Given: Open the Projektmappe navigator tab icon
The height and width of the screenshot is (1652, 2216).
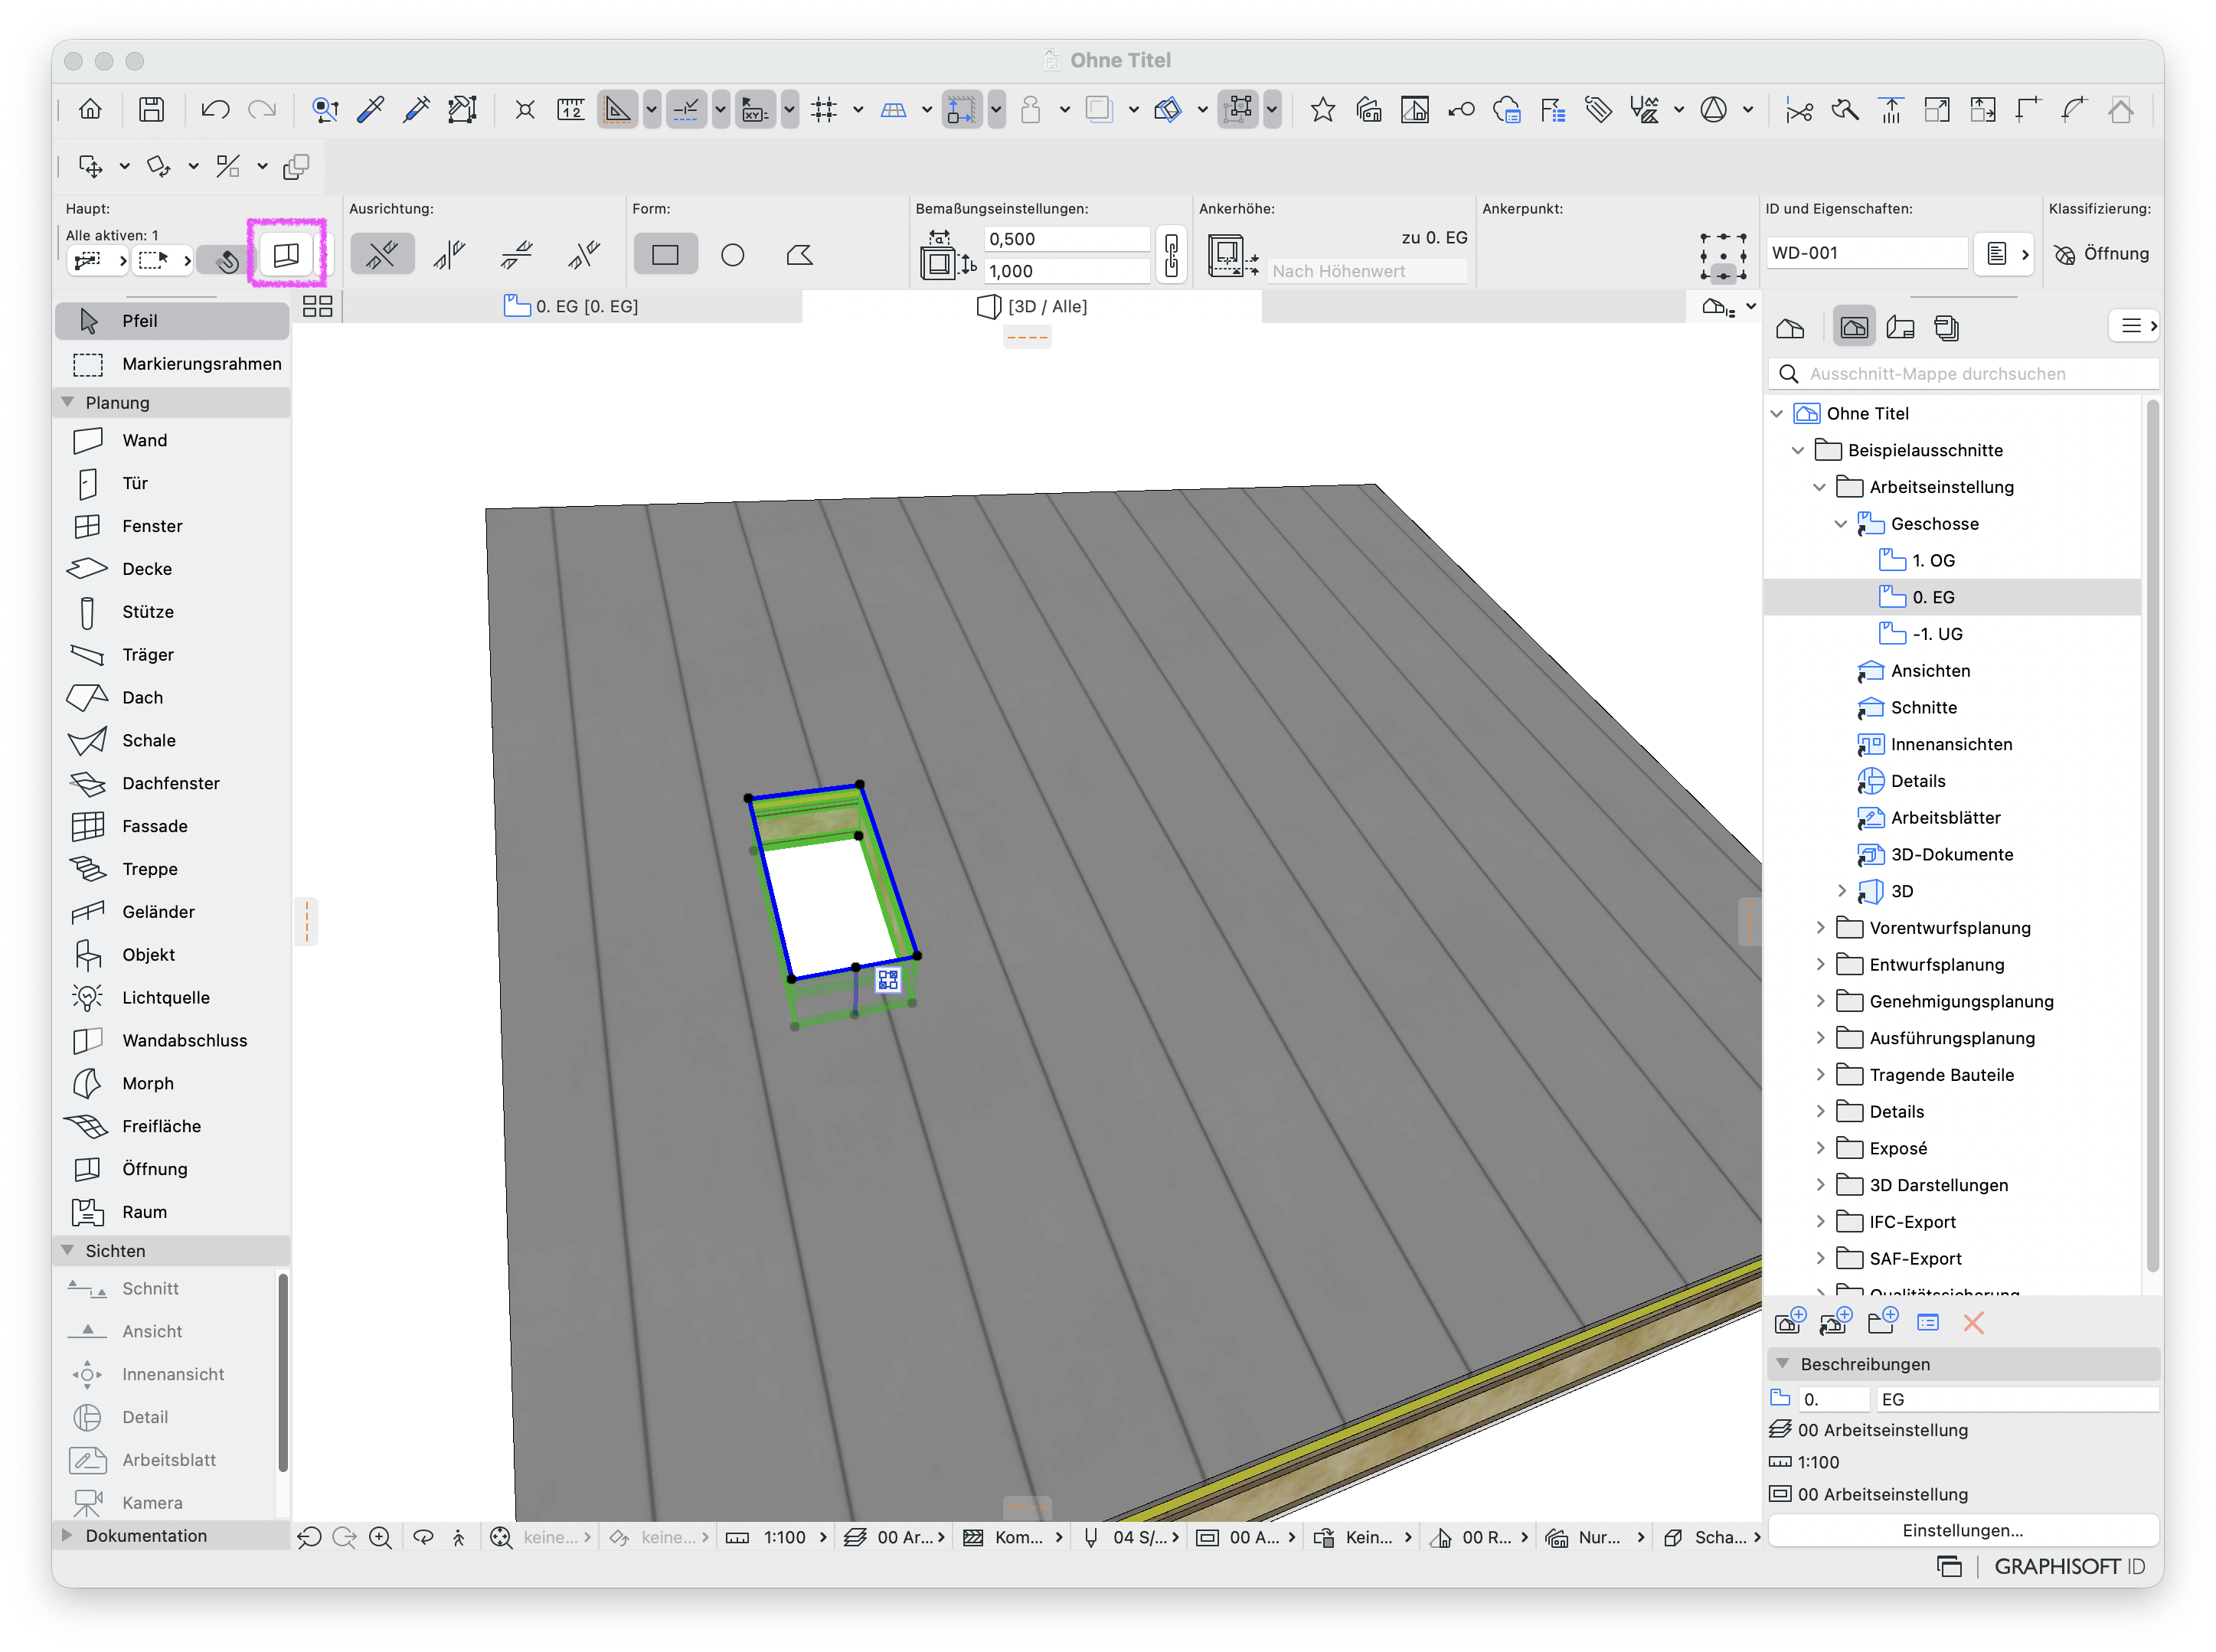Looking at the screenshot, I should coord(1790,328).
